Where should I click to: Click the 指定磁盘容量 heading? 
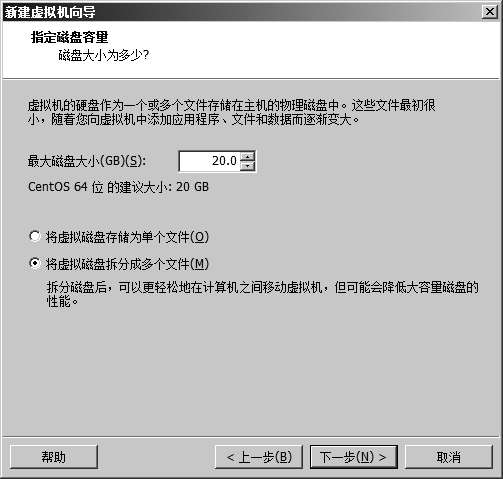(x=69, y=37)
